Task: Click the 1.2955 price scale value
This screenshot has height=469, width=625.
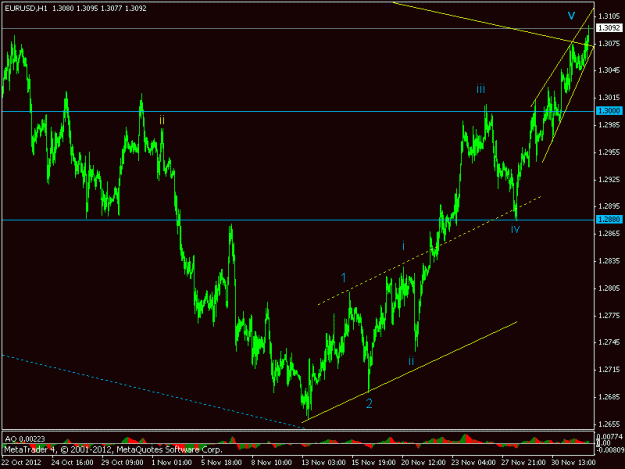Action: pyautogui.click(x=609, y=152)
